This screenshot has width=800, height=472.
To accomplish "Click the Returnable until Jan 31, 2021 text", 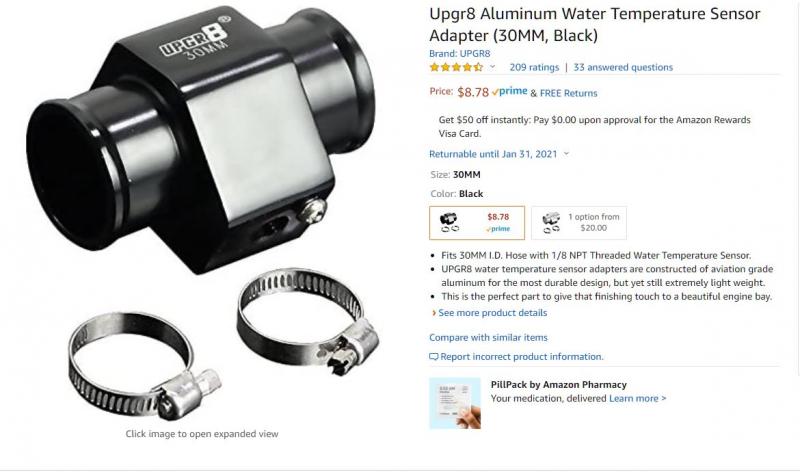I will tap(493, 154).
